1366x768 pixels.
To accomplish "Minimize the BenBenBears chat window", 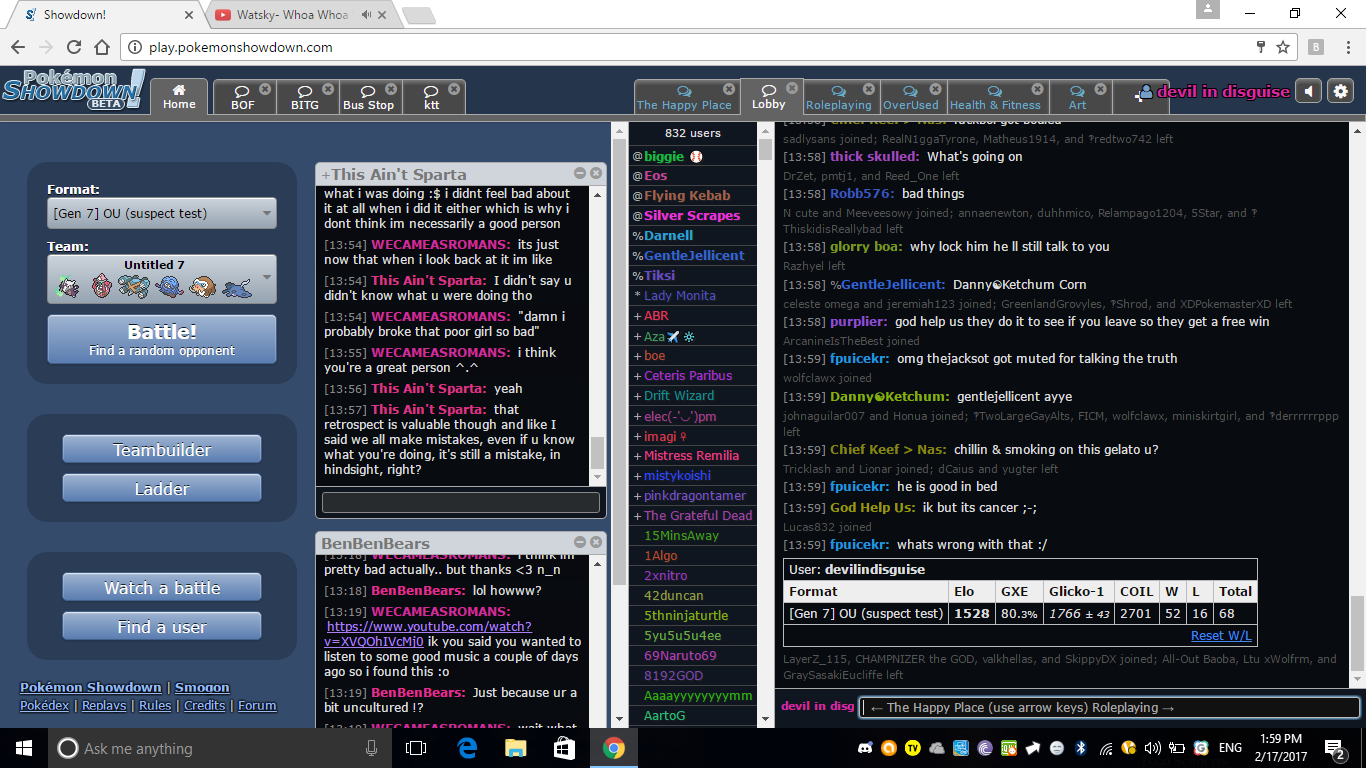I will (580, 541).
